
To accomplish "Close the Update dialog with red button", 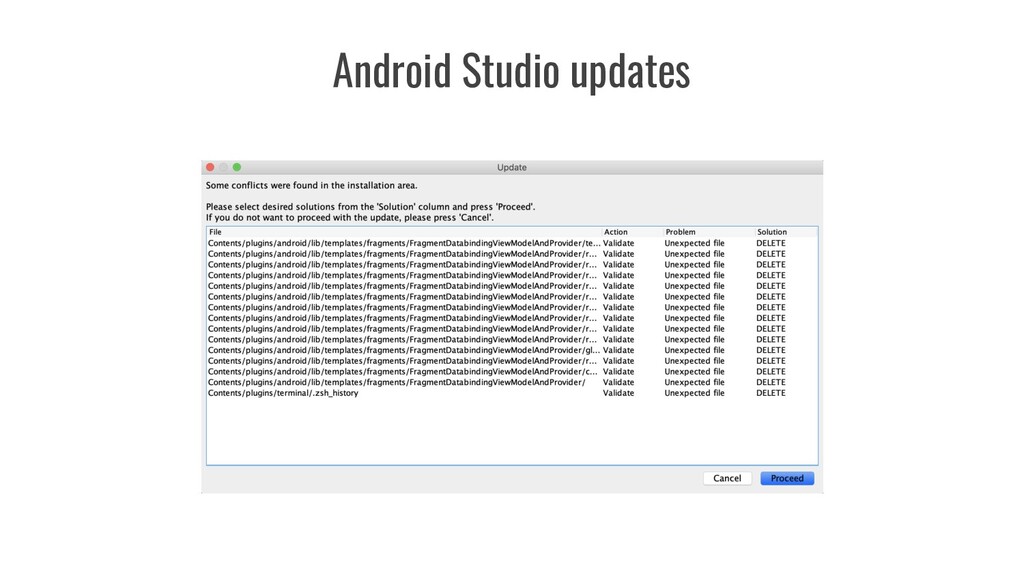I will [210, 167].
